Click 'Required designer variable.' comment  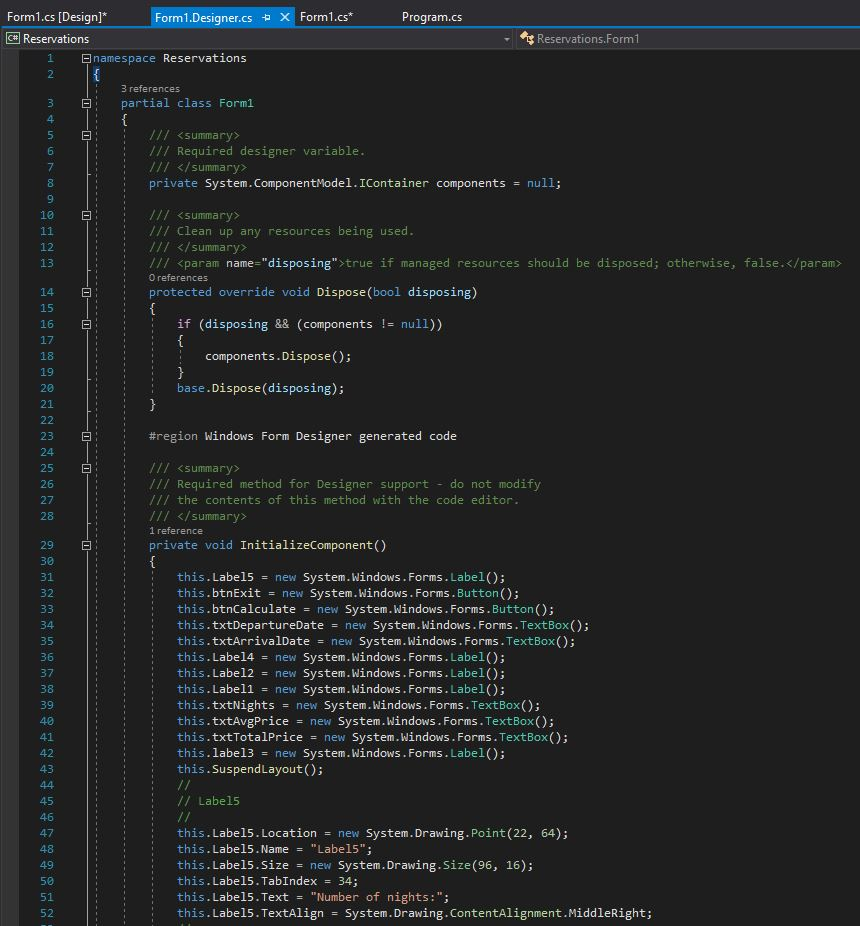pos(271,151)
